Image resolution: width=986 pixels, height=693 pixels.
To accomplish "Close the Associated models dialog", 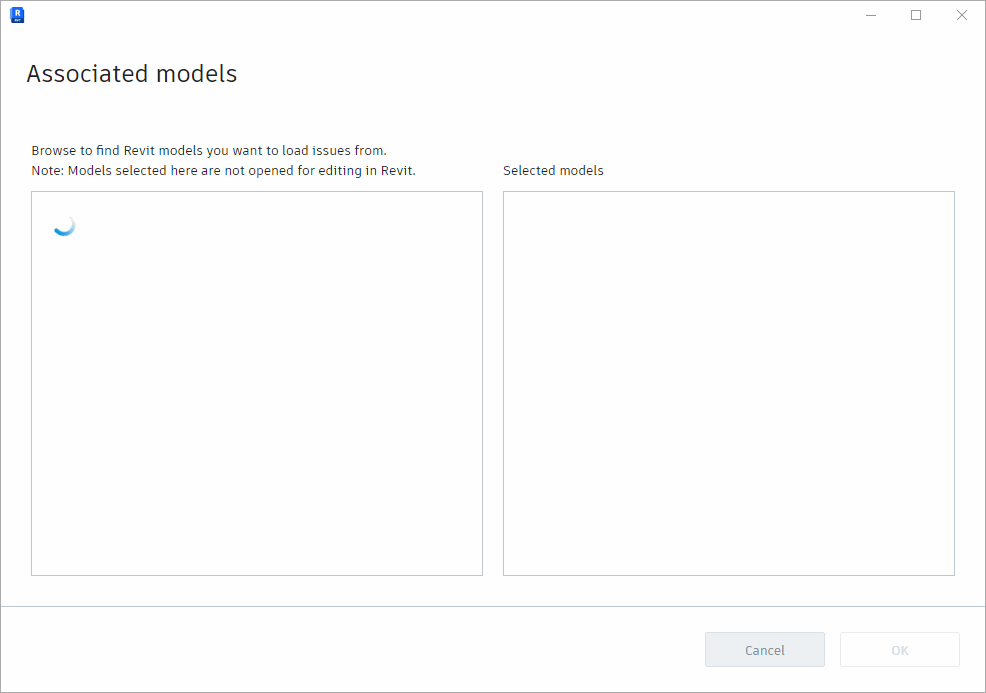I will [x=961, y=15].
